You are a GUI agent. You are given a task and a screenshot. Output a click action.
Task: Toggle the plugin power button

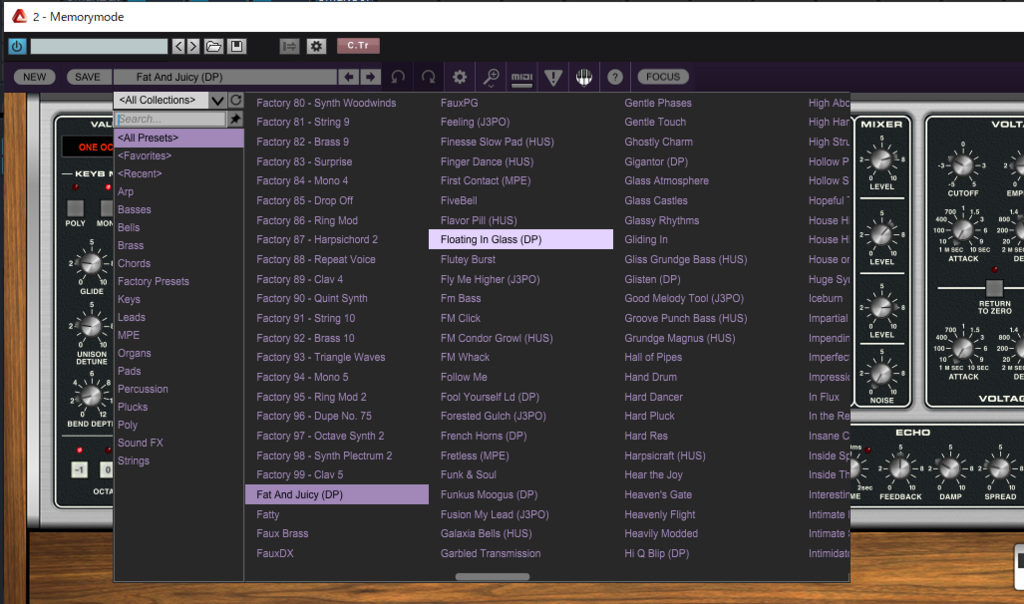(x=16, y=46)
